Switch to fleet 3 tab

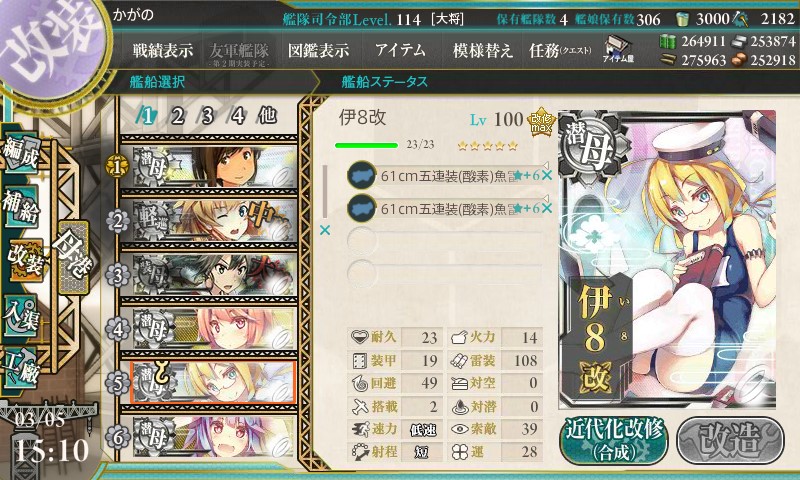click(207, 116)
